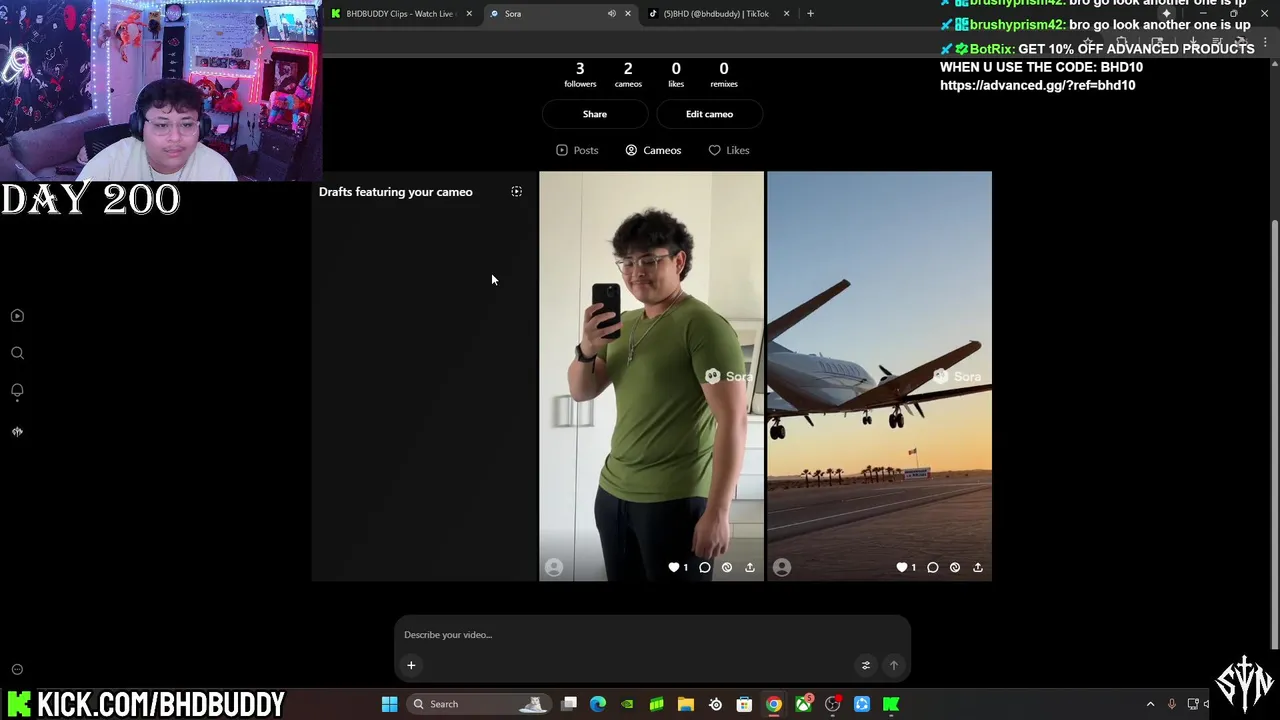The width and height of the screenshot is (1280, 720).
Task: Click the plus attach button in prompt box
Action: tap(411, 665)
